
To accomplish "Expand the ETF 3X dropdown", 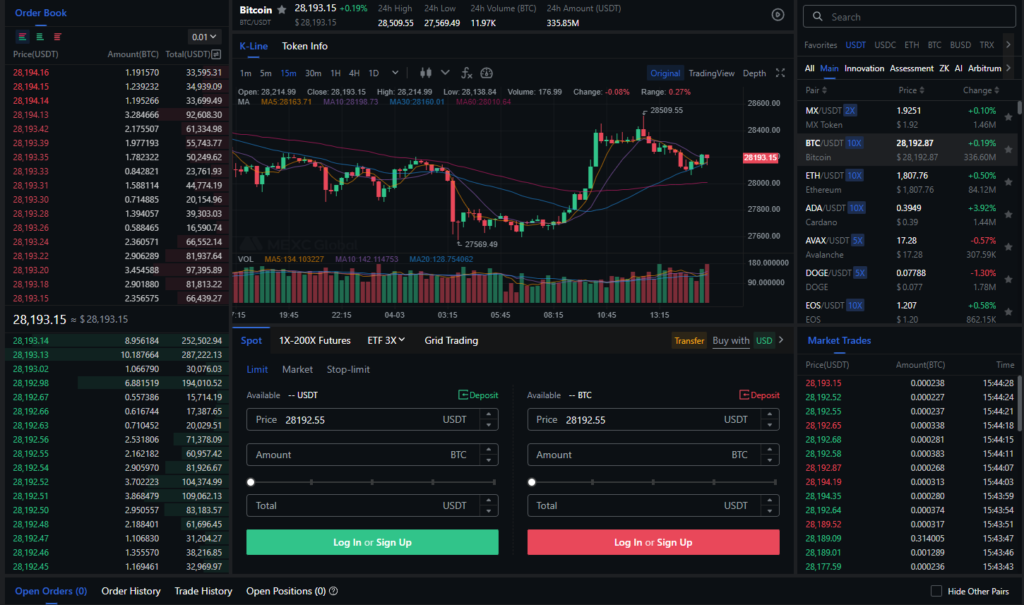I will [386, 340].
